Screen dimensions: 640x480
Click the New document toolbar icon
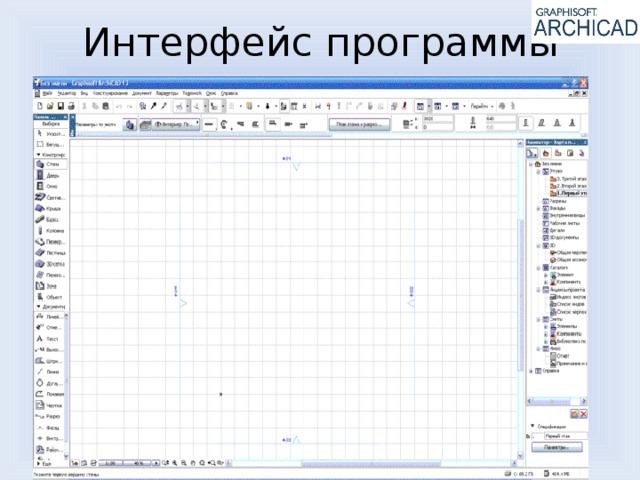[40, 106]
